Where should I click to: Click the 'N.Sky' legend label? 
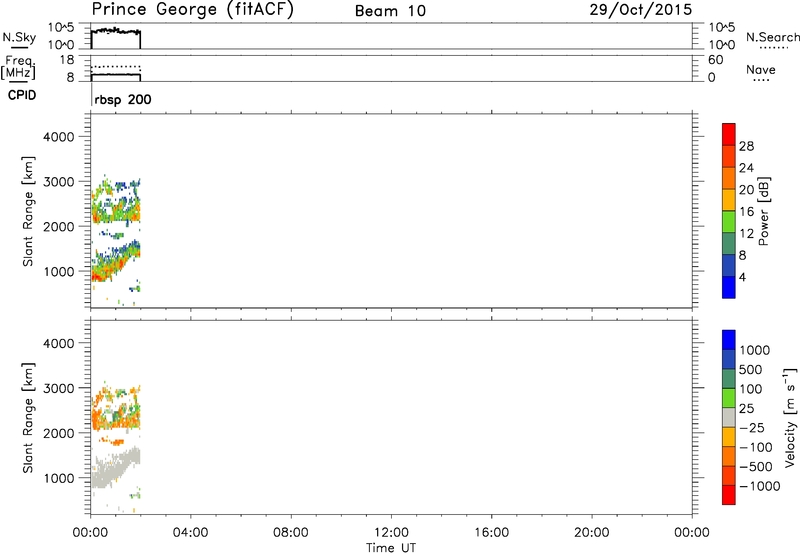coord(19,37)
